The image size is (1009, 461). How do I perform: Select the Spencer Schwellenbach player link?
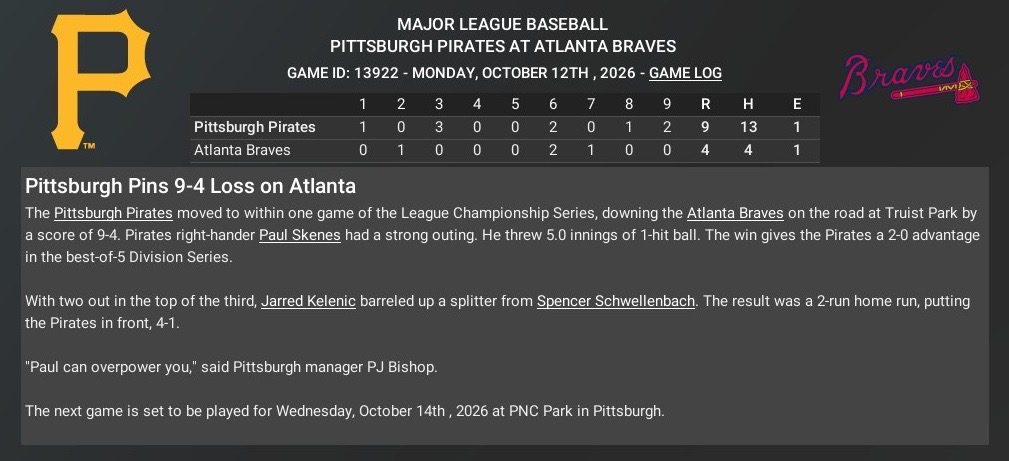coord(615,301)
